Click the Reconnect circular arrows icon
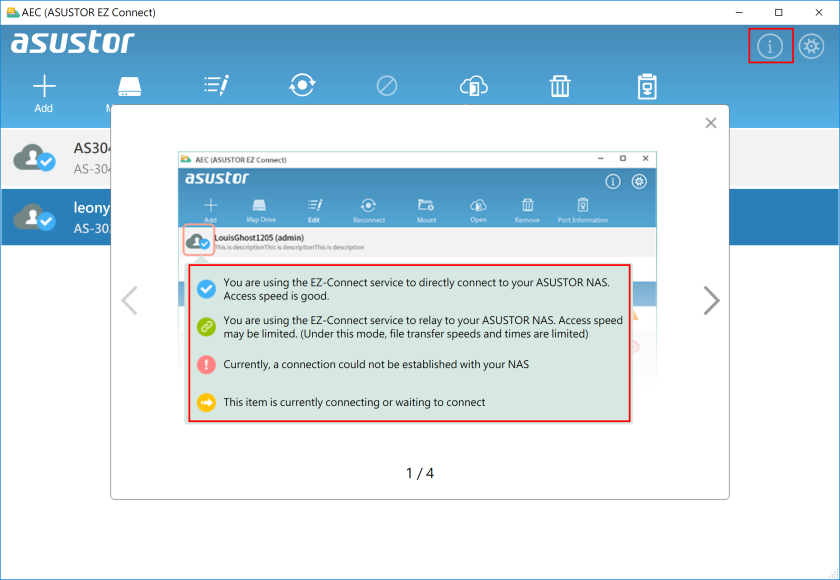Image resolution: width=840 pixels, height=580 pixels. pyautogui.click(x=302, y=85)
